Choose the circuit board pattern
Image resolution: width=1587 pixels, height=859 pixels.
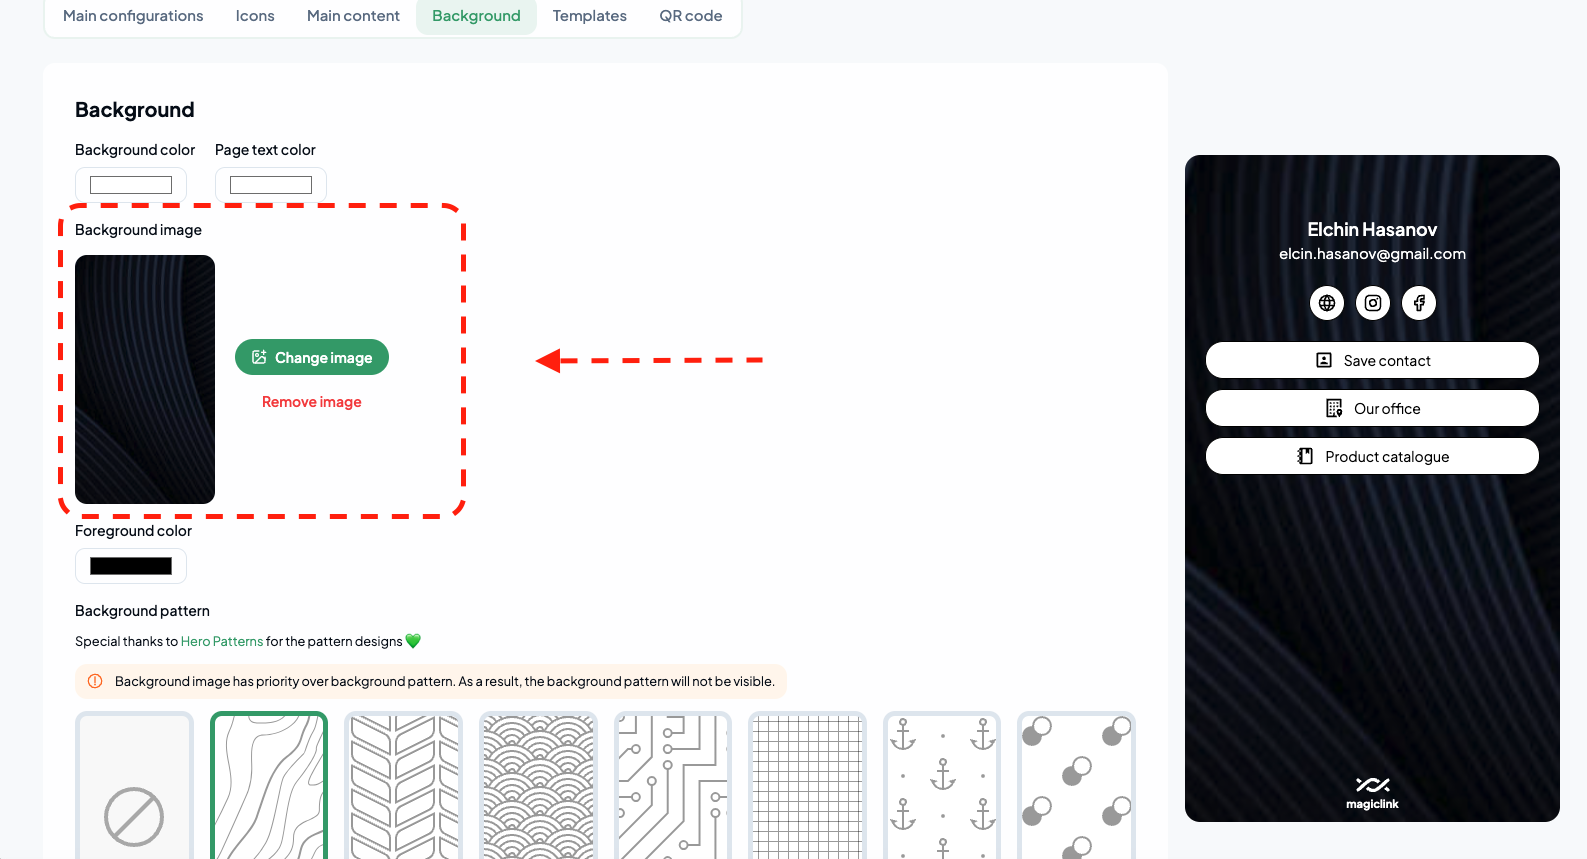673,786
